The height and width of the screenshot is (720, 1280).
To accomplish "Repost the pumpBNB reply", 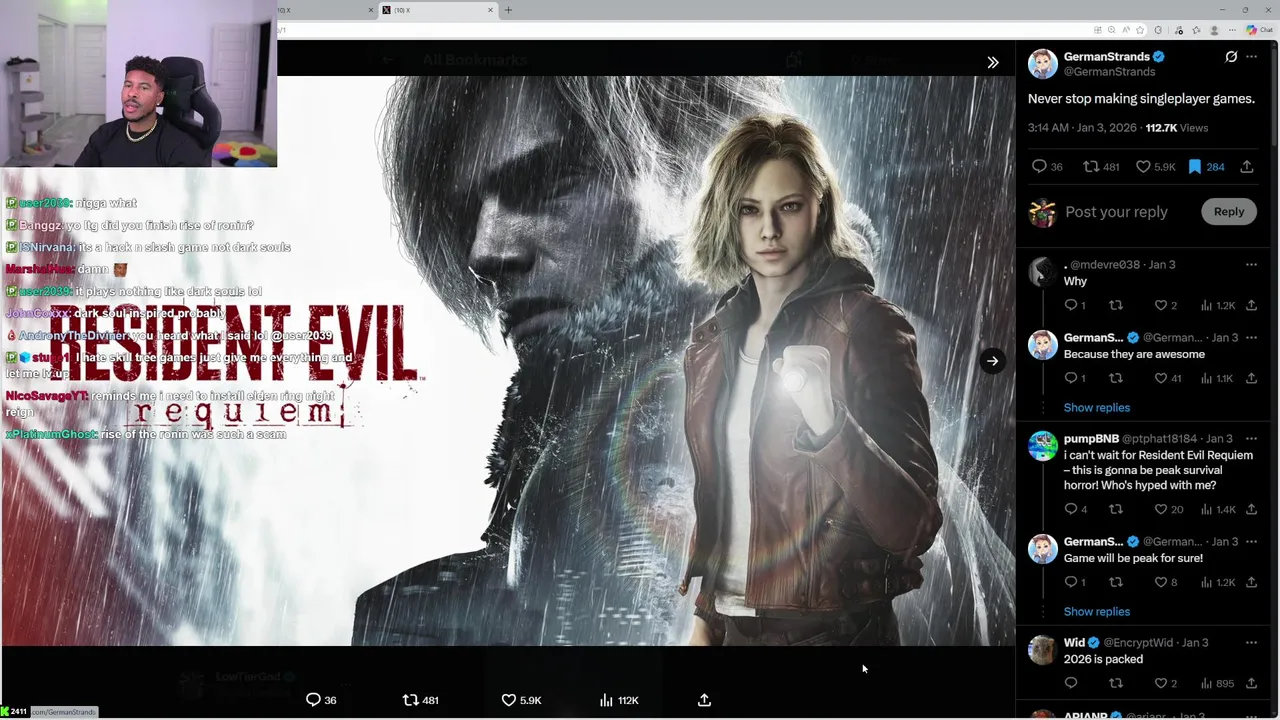I will pos(1116,509).
